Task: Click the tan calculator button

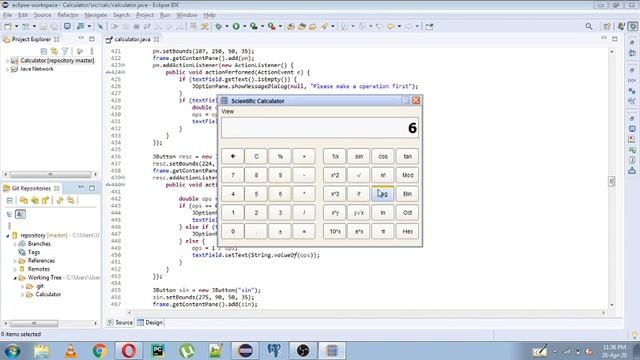Action: pos(407,156)
